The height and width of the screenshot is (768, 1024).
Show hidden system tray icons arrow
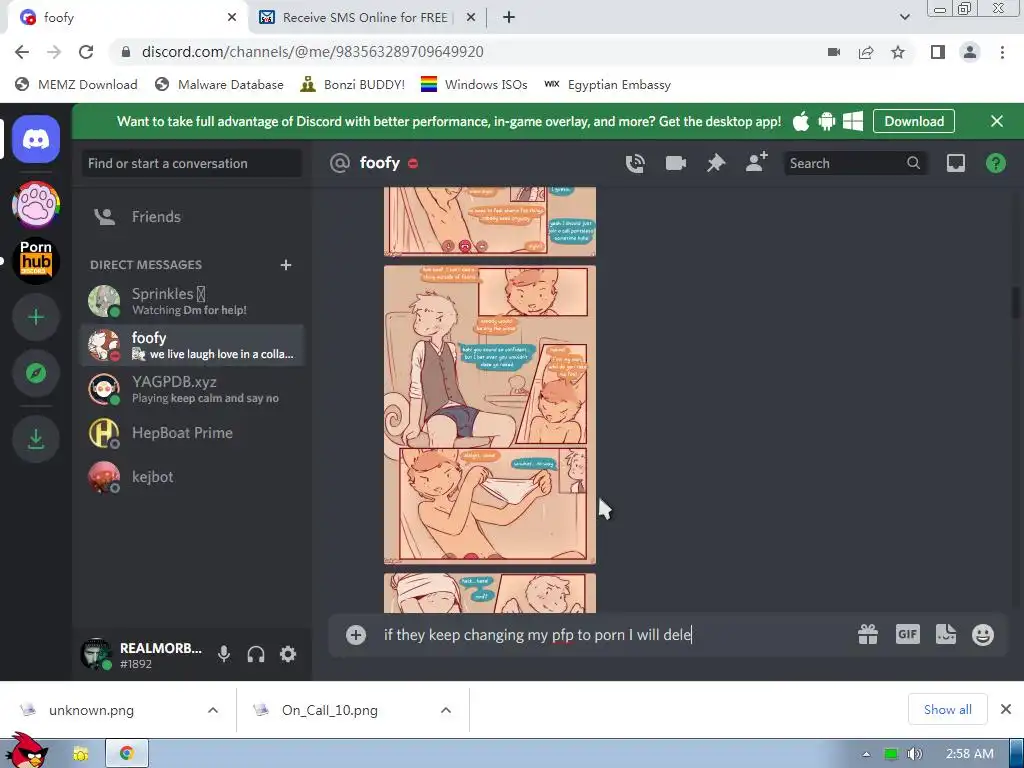(x=866, y=754)
